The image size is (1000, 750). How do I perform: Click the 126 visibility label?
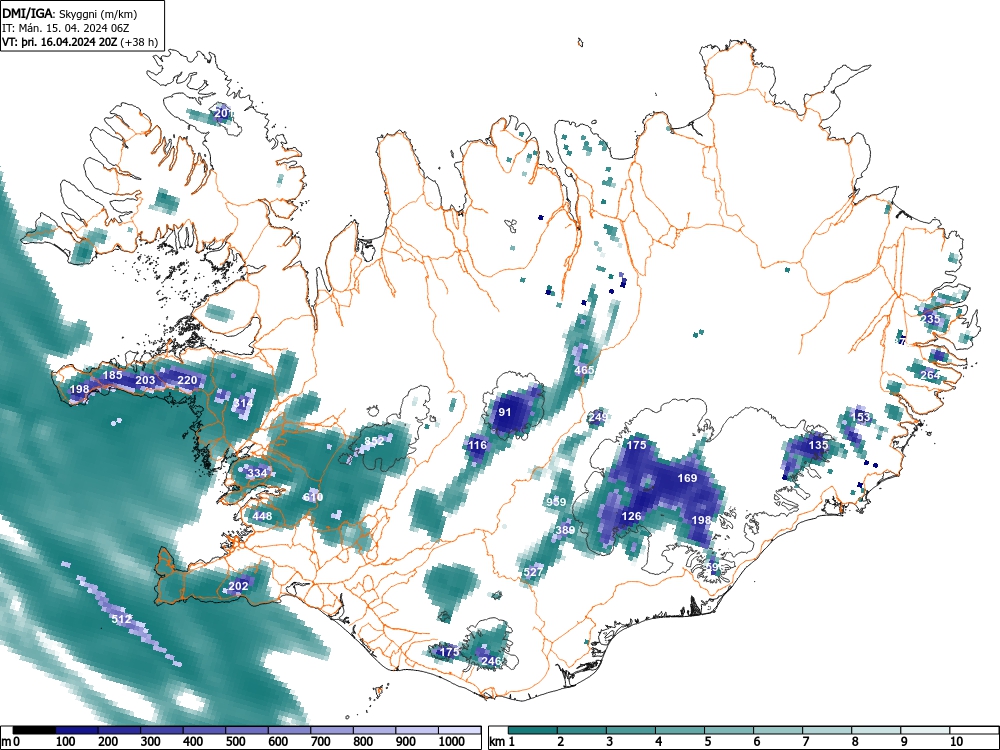click(631, 516)
